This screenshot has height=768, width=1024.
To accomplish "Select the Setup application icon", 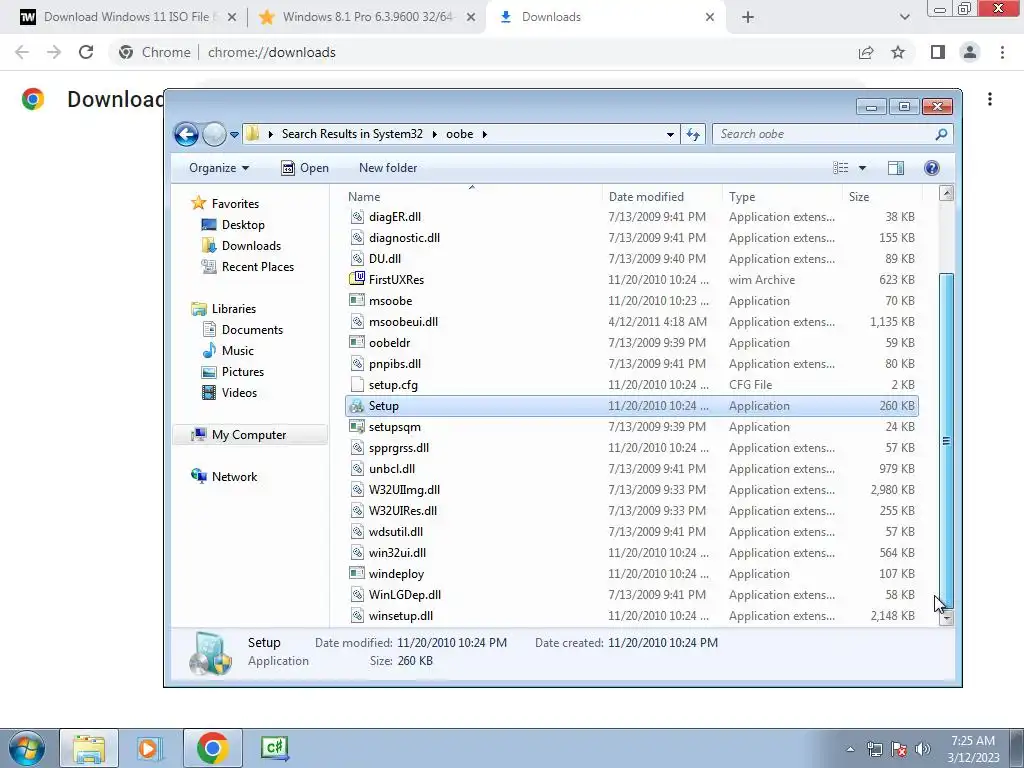I will pos(357,406).
